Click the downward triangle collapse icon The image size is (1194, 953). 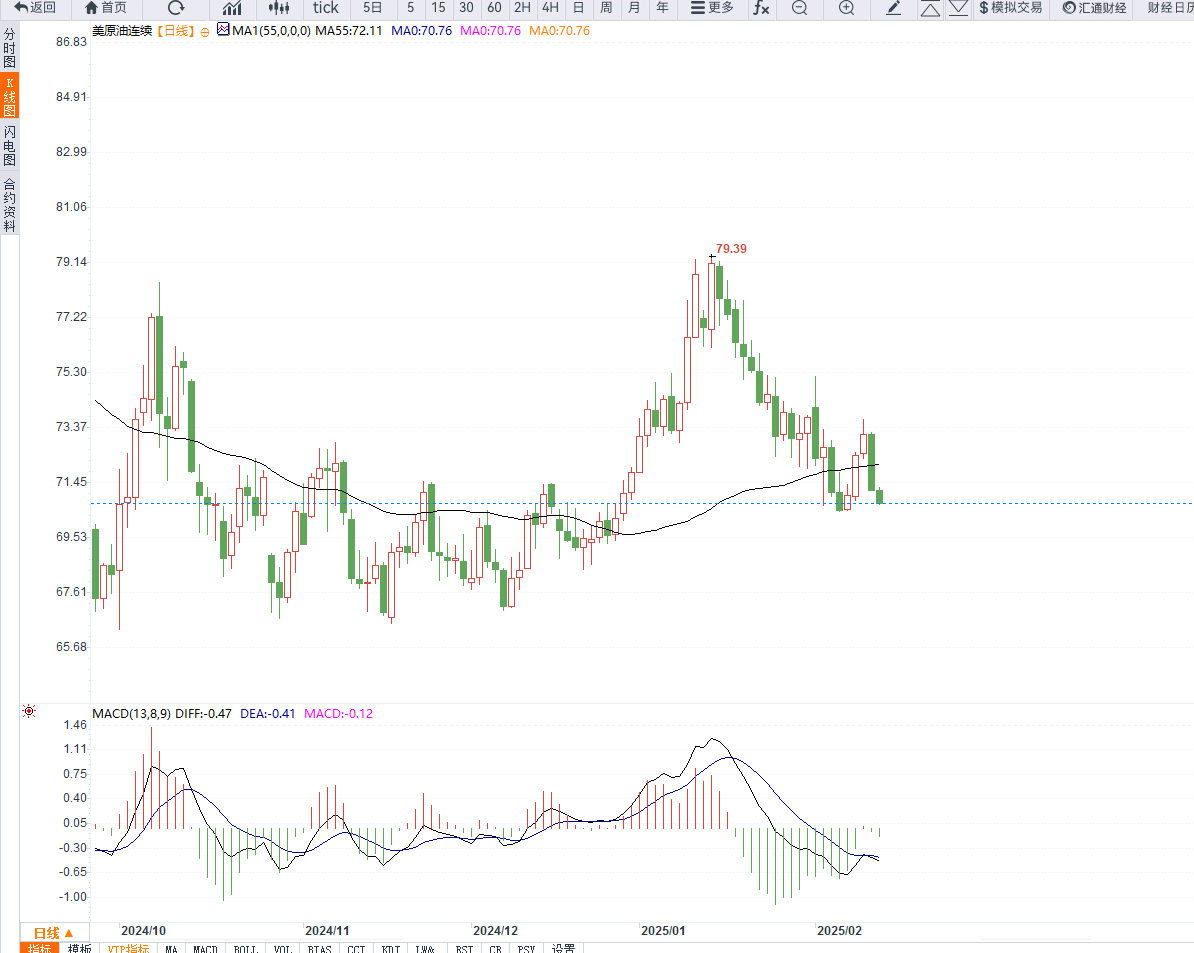pyautogui.click(x=958, y=8)
